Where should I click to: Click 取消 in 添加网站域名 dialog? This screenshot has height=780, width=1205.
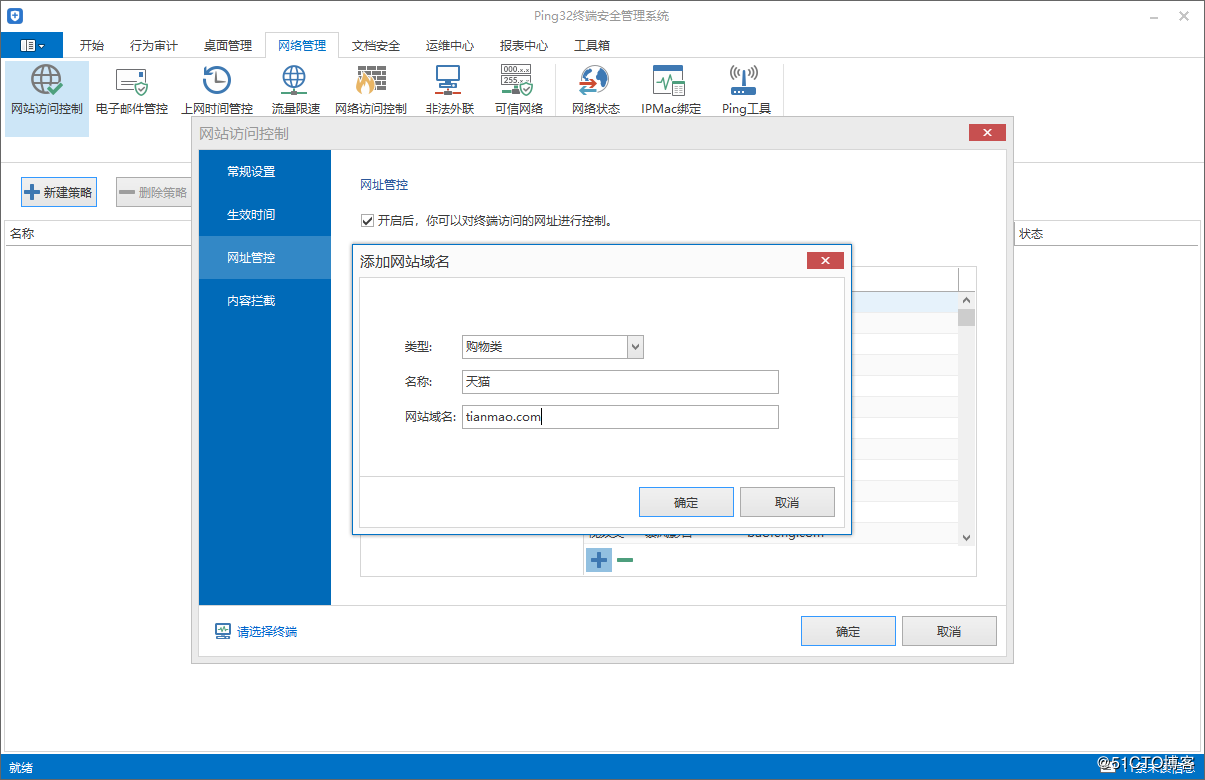click(787, 502)
